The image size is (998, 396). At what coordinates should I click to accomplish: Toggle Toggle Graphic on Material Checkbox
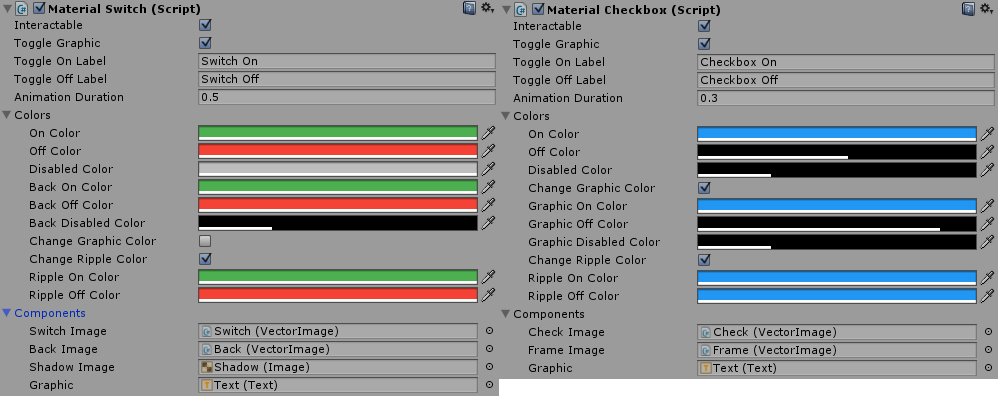tap(704, 43)
